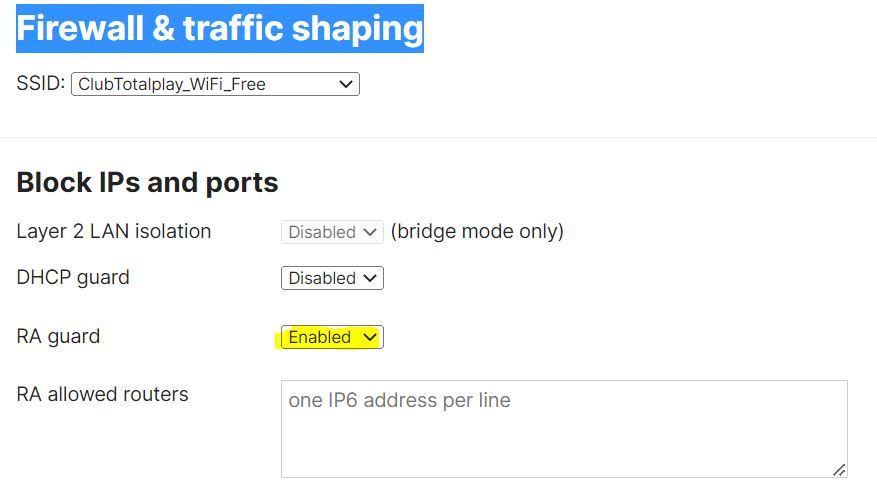Click the SSID label
This screenshot has height=498, width=877.
click(x=41, y=83)
